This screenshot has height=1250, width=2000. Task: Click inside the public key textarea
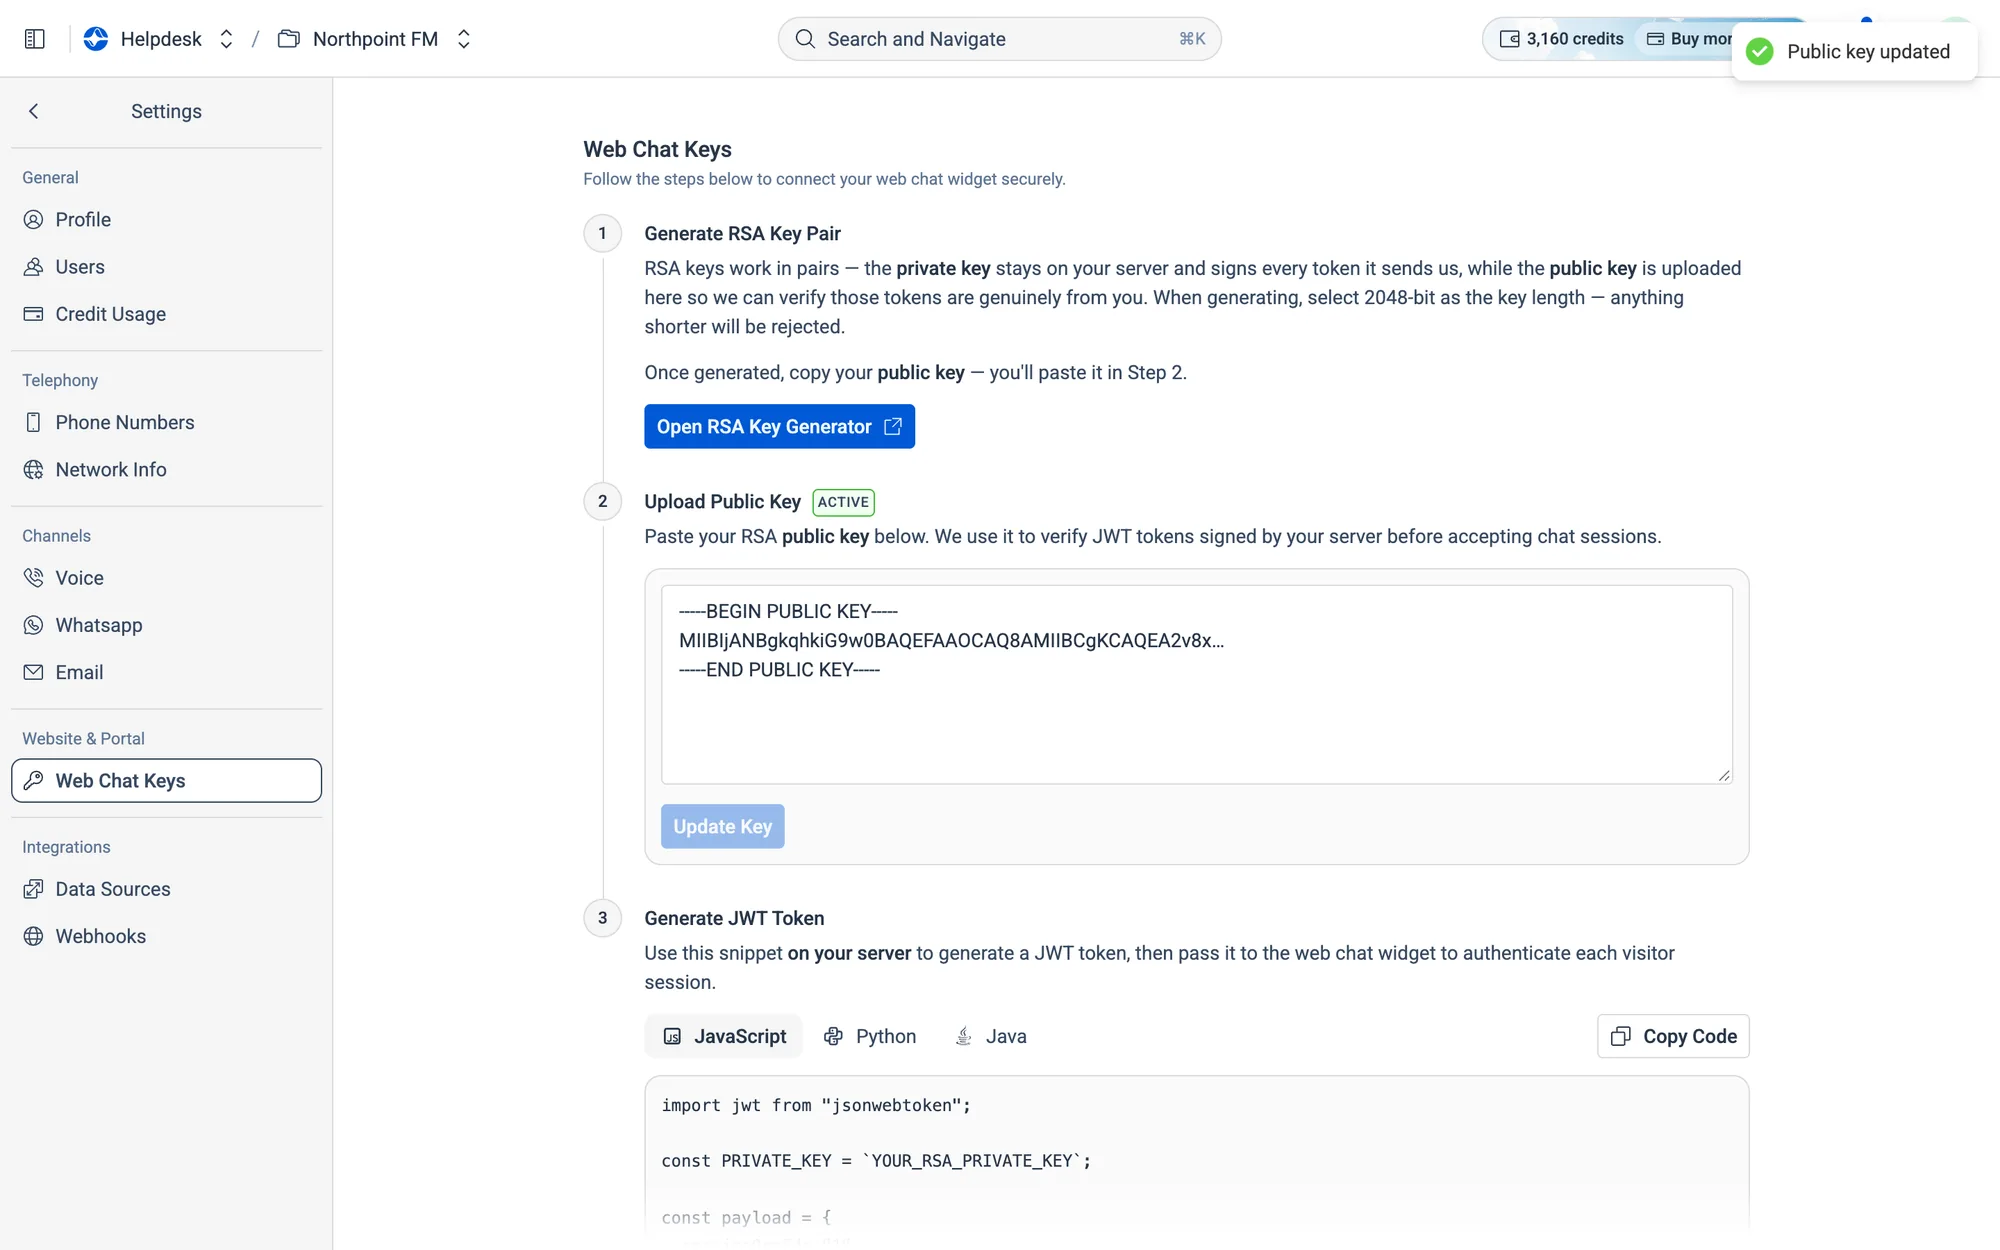click(1196, 684)
